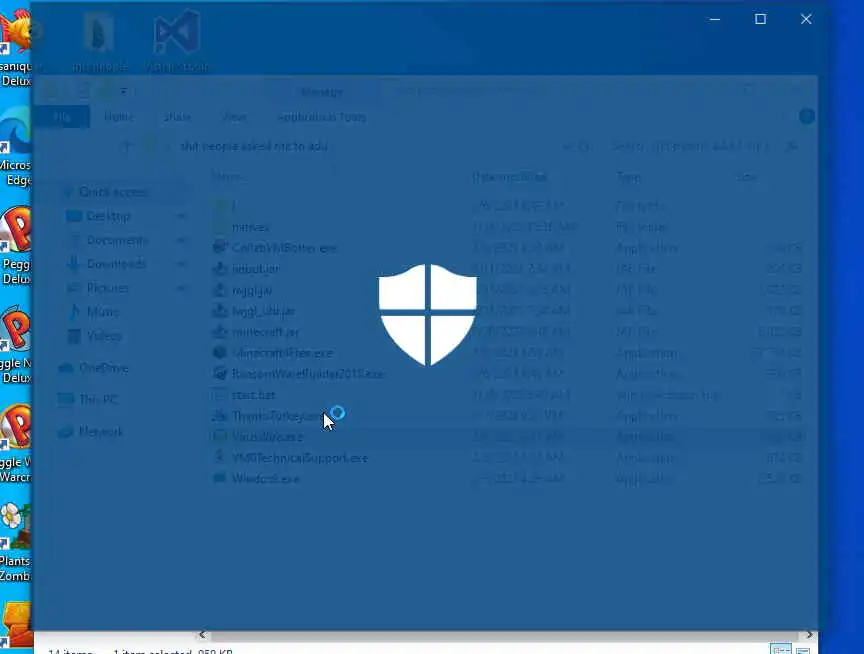Open Downloads in the navigation pane

pos(116,264)
